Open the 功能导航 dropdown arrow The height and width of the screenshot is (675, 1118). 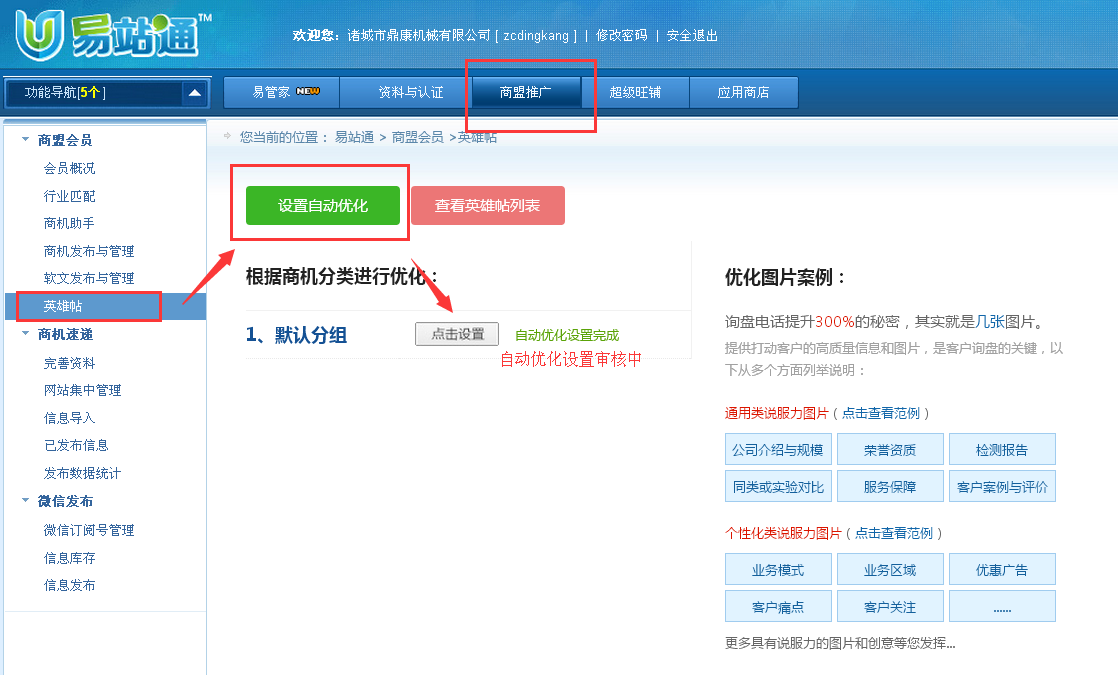point(194,93)
